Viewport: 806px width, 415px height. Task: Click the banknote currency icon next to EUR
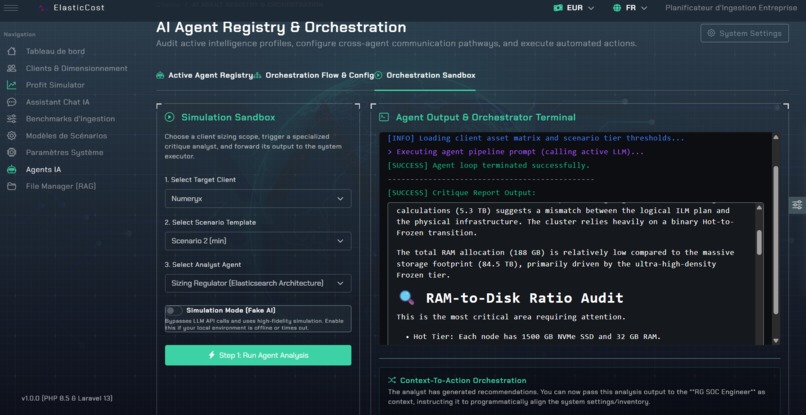click(x=558, y=8)
